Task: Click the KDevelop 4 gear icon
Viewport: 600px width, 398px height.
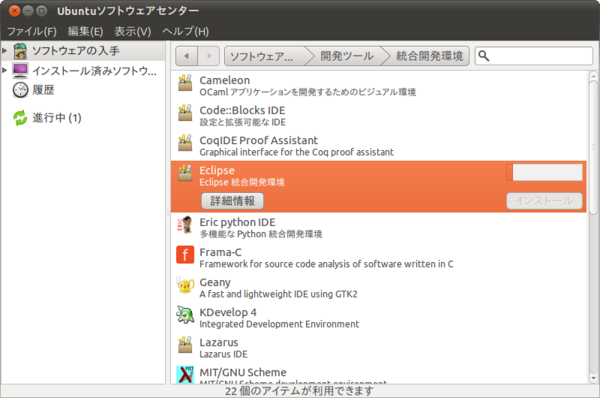Action: point(185,315)
